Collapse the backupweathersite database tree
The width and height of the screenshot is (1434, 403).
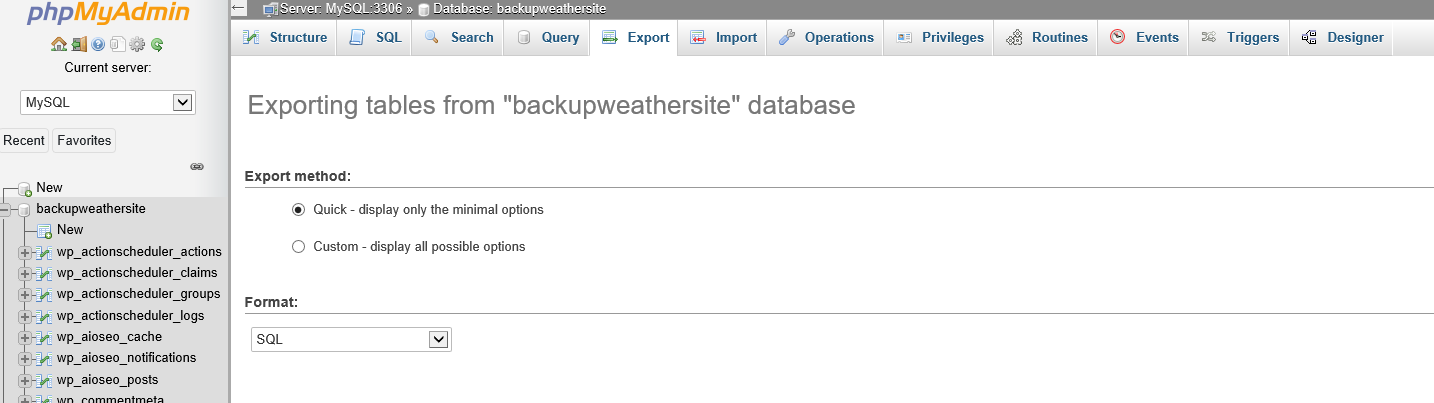(x=5, y=209)
